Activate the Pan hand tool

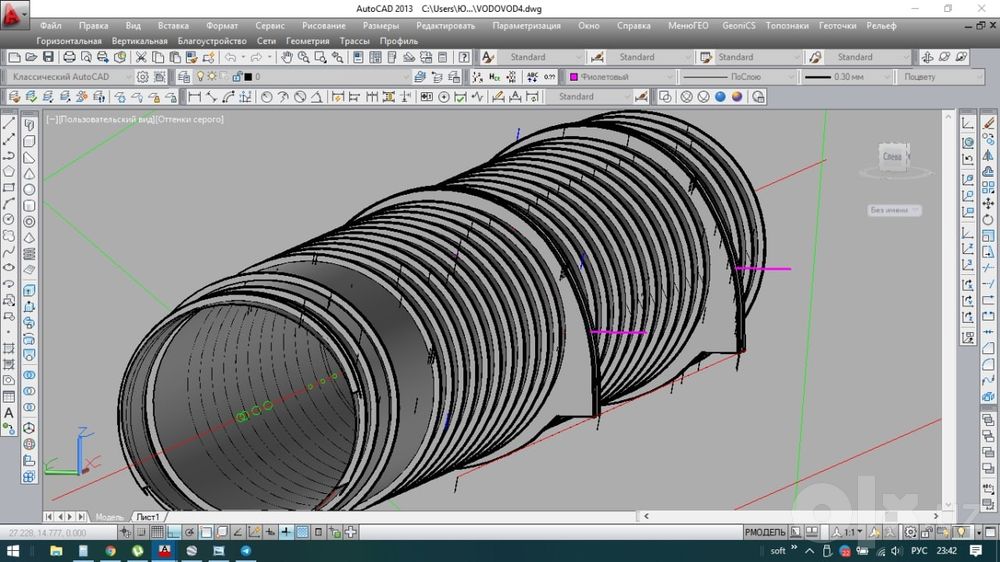pyautogui.click(x=287, y=57)
